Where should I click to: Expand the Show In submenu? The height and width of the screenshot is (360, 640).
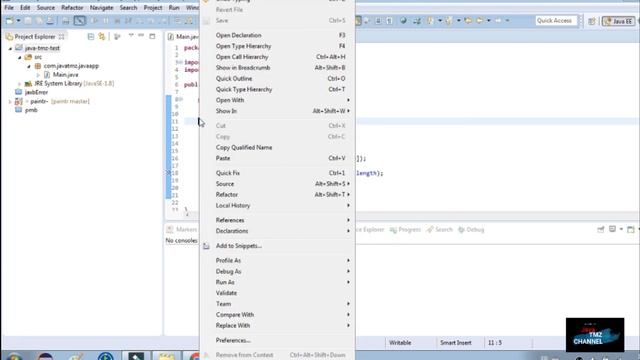pyautogui.click(x=278, y=111)
